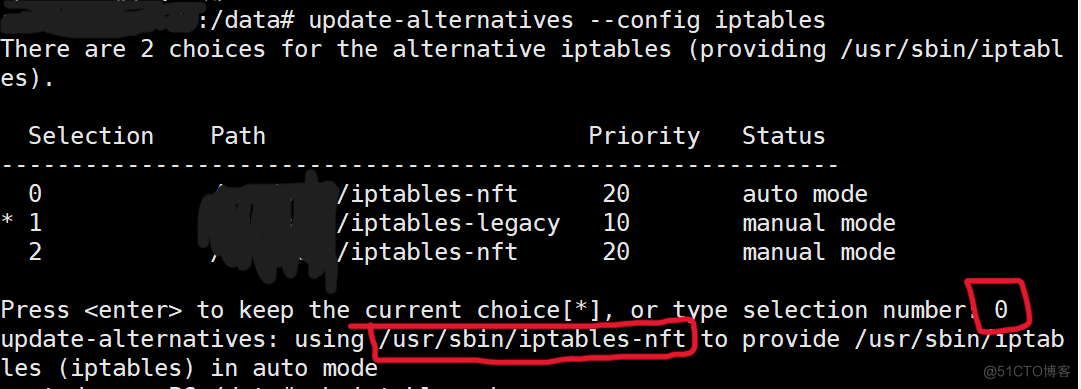Viewport: 1081px width, 389px height.
Task: Click the auto mode status text
Action: (x=805, y=194)
